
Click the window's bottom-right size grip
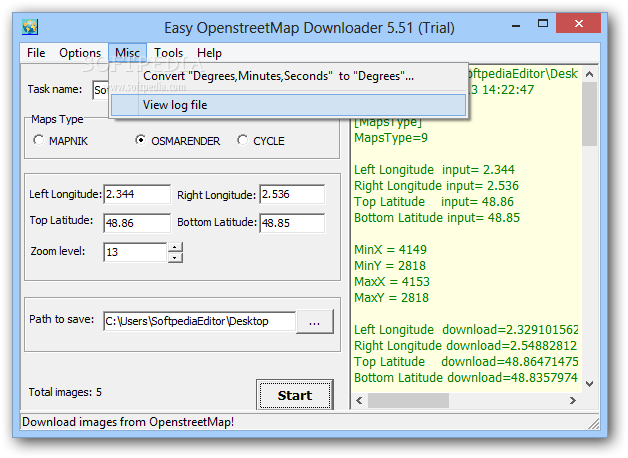click(594, 424)
